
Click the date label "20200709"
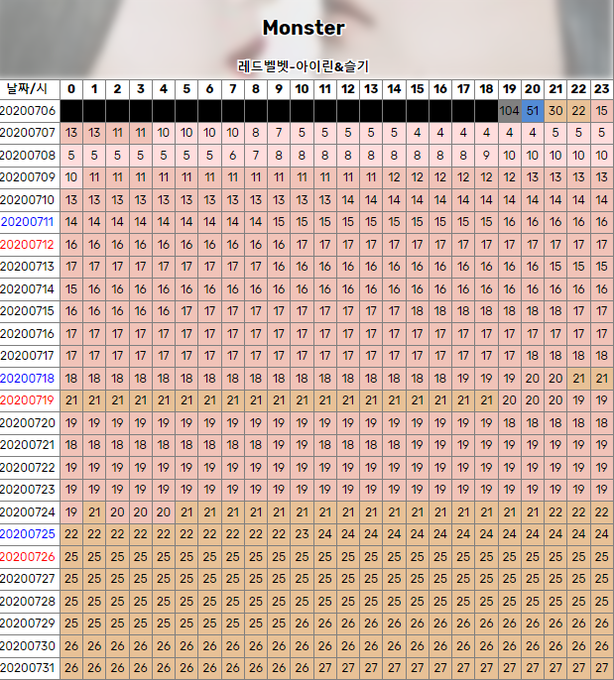[x=28, y=177]
